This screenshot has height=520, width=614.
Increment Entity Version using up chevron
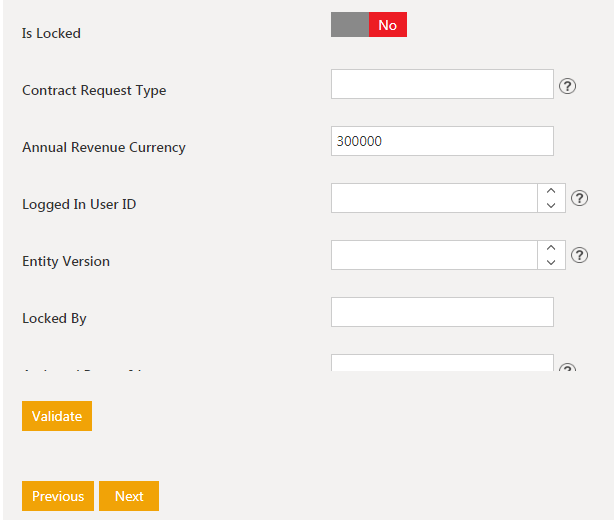551,248
